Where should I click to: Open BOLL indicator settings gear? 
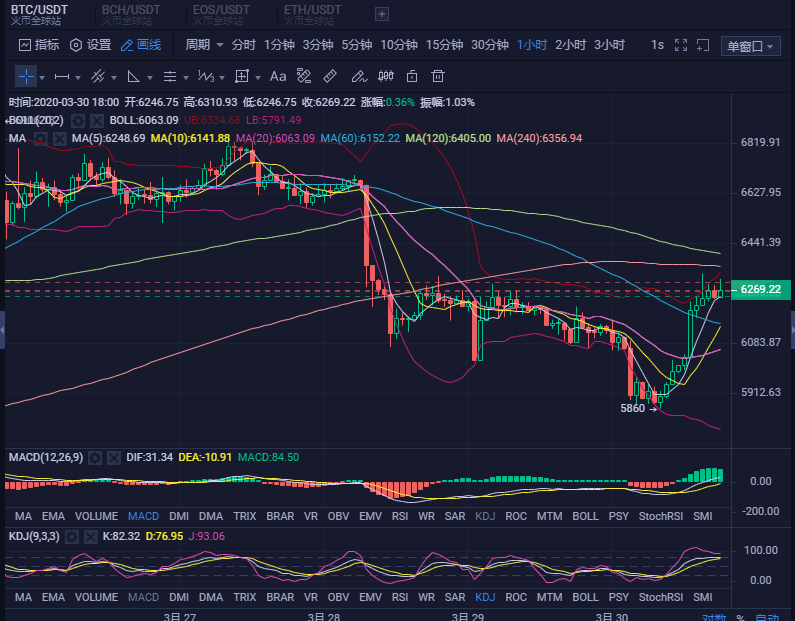click(78, 121)
